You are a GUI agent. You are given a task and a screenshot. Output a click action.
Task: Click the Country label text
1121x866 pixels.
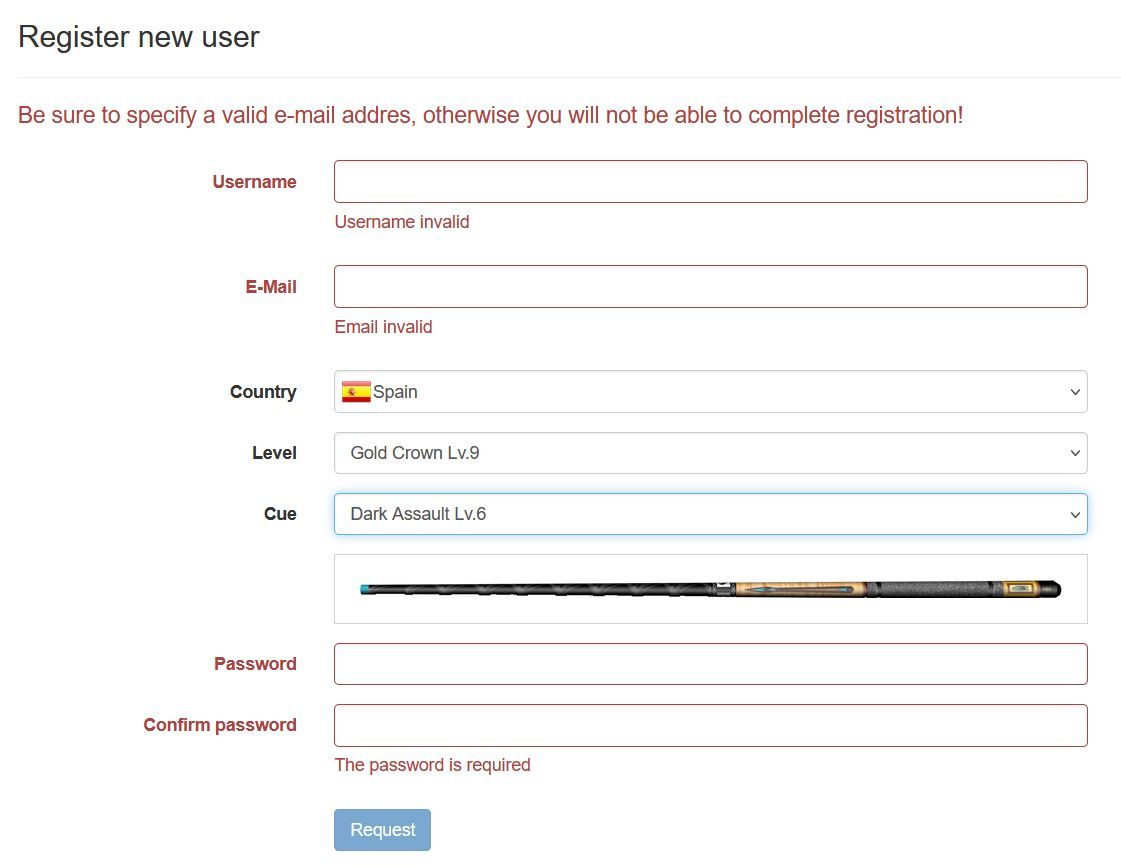(263, 392)
